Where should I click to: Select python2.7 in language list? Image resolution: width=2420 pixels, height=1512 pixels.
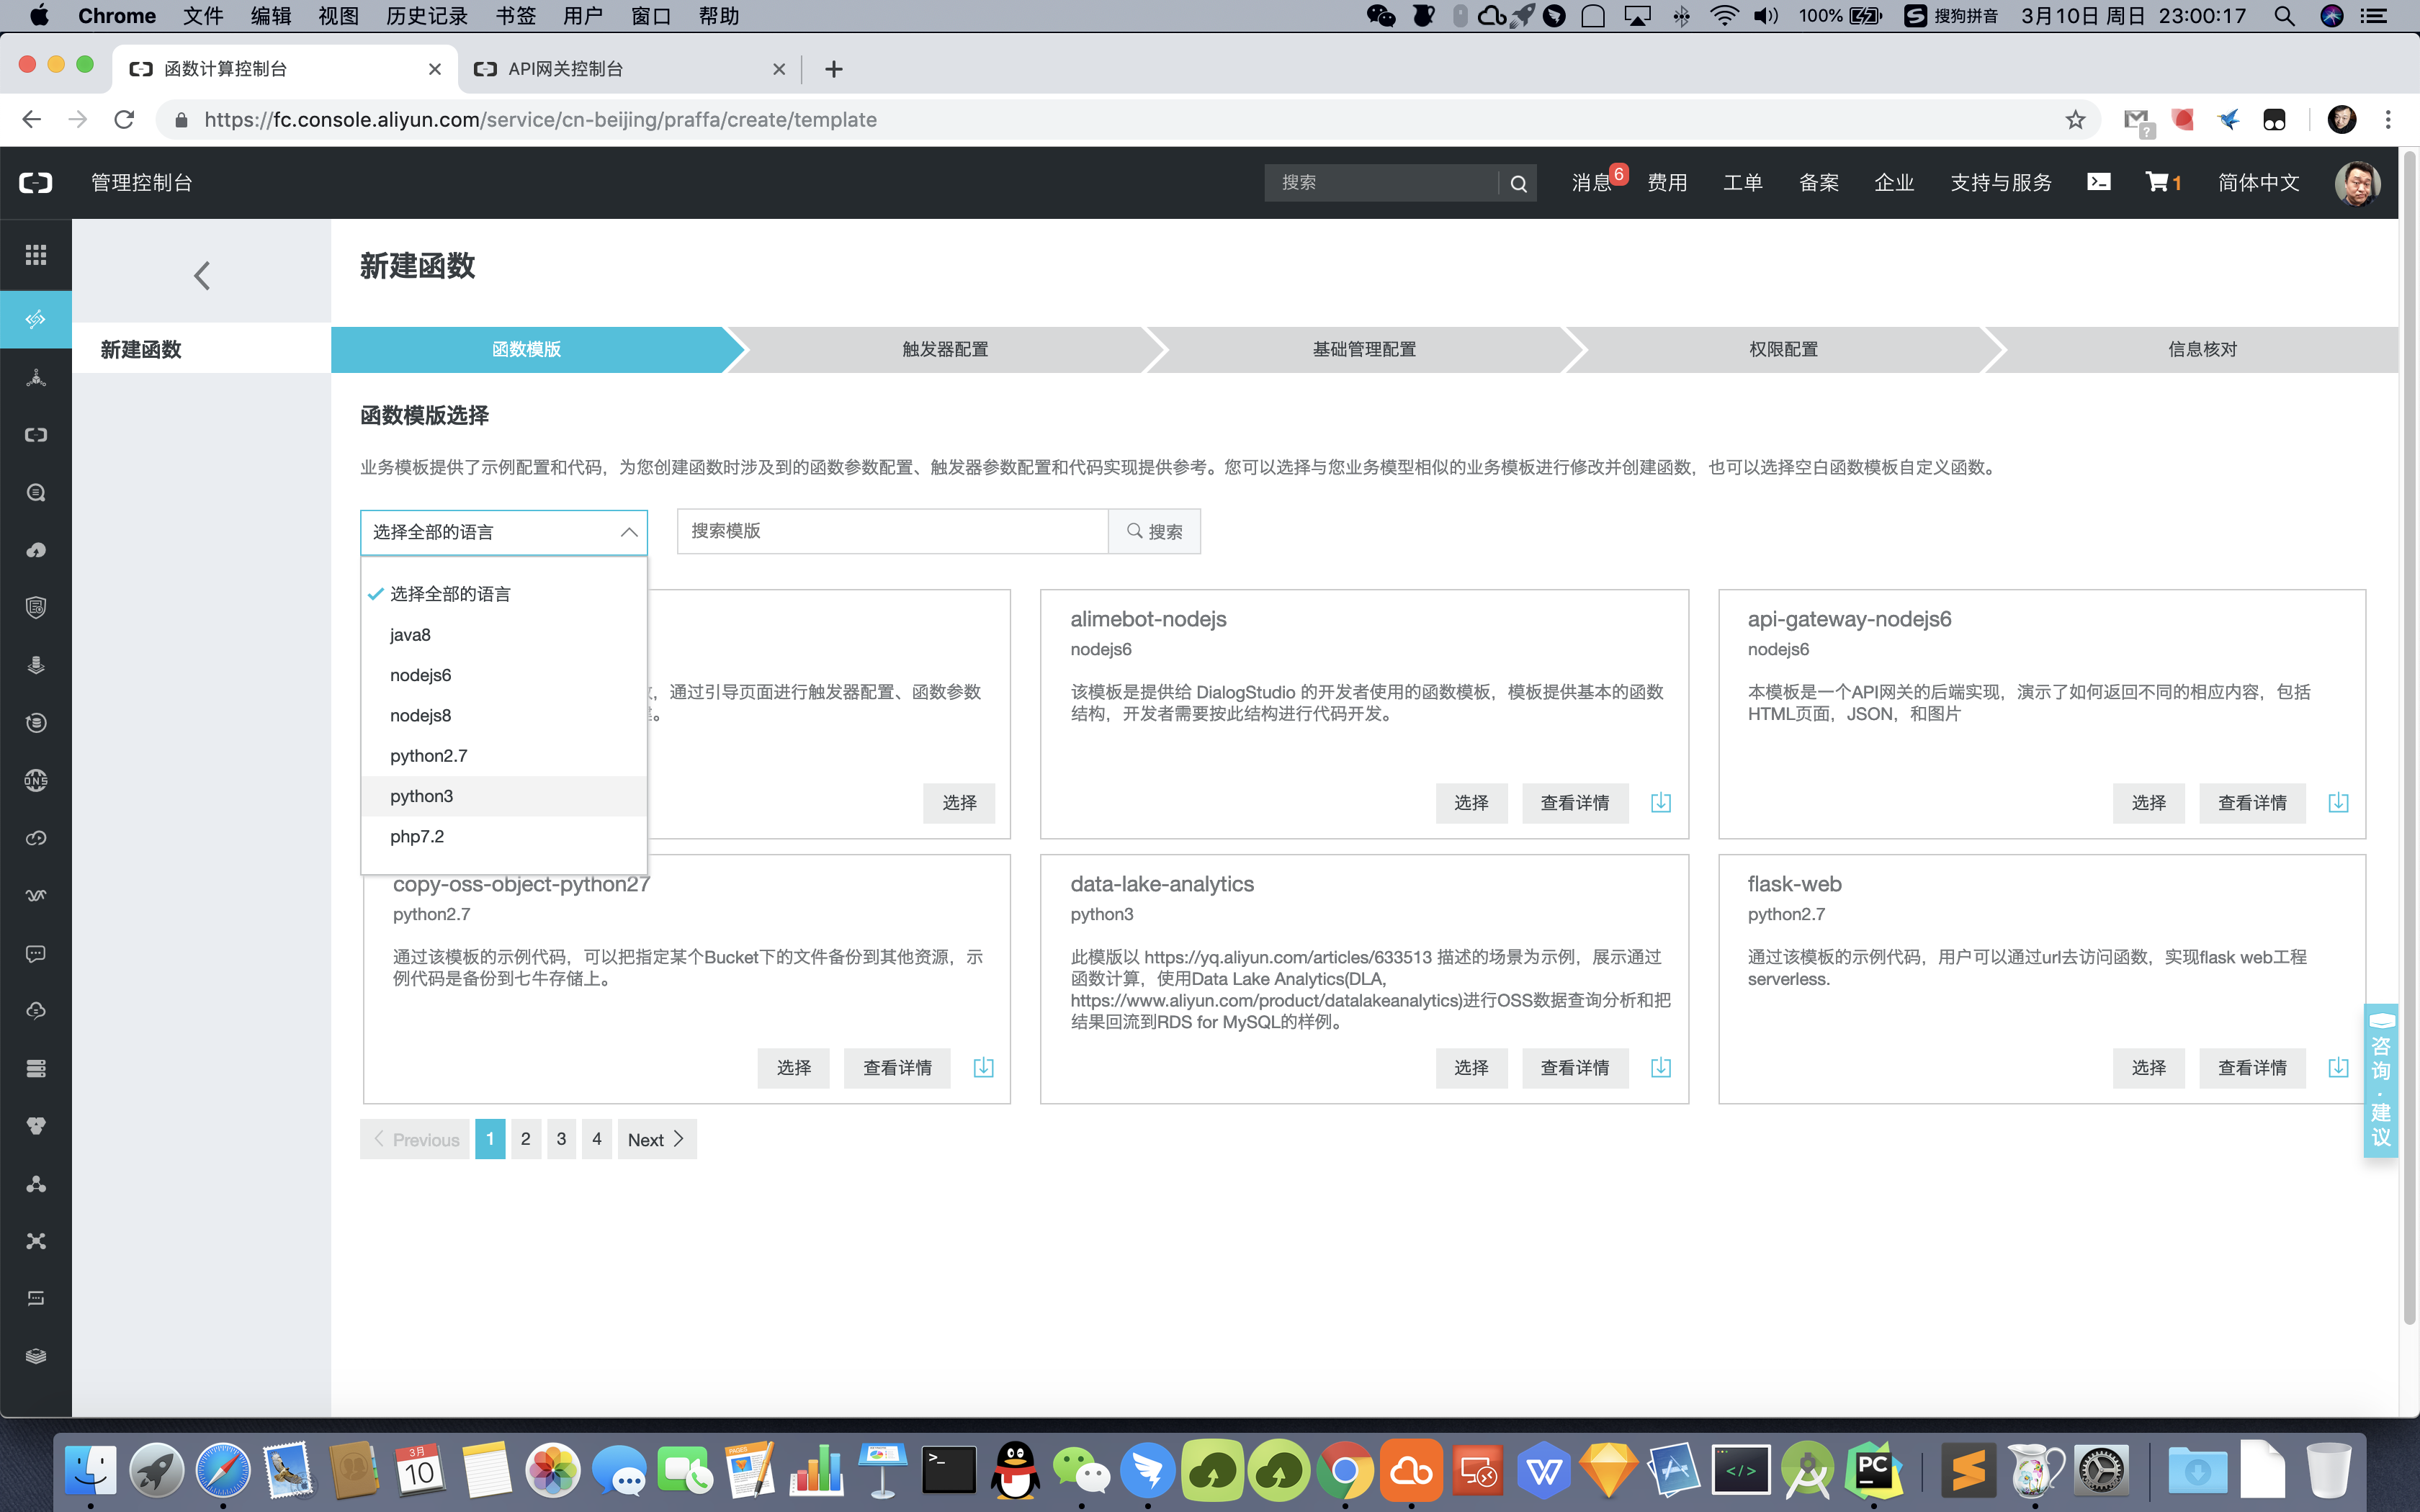pos(503,756)
